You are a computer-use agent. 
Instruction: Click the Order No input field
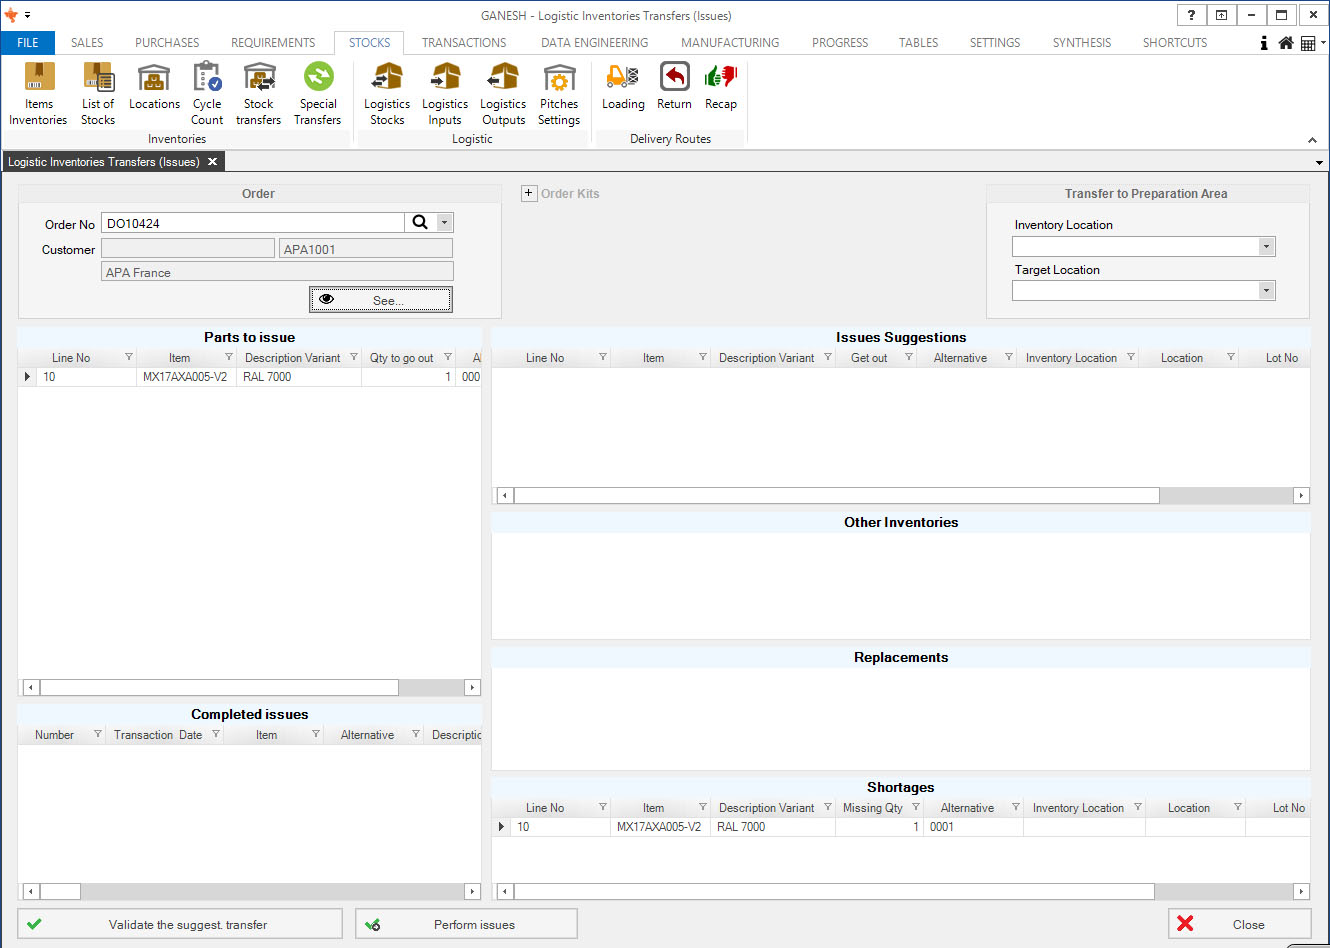pos(253,223)
